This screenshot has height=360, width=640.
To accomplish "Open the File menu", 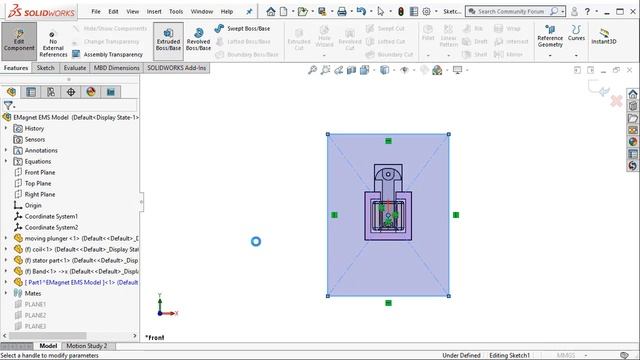I will coord(96,11).
